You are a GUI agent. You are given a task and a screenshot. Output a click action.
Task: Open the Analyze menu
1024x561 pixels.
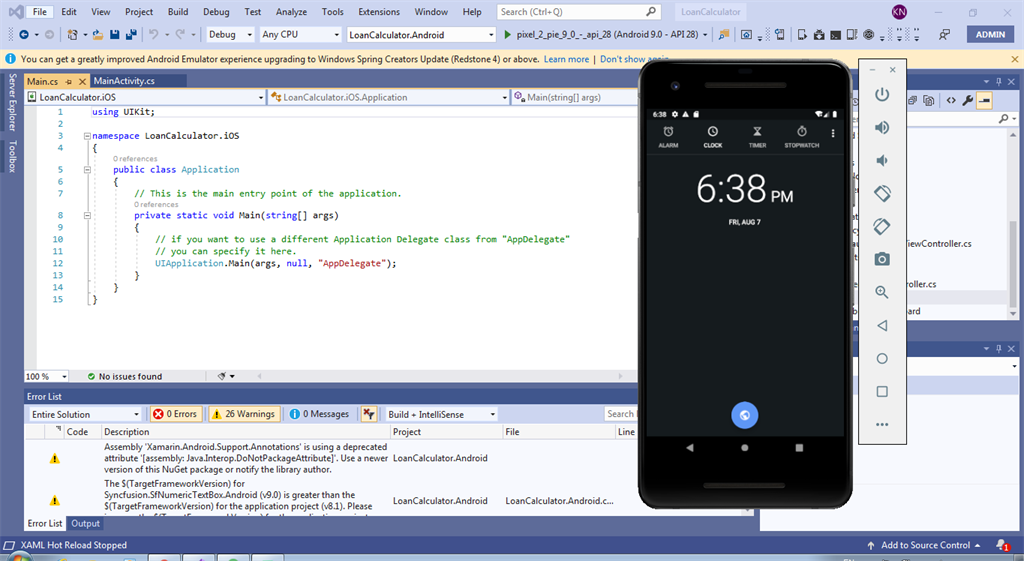tap(291, 12)
